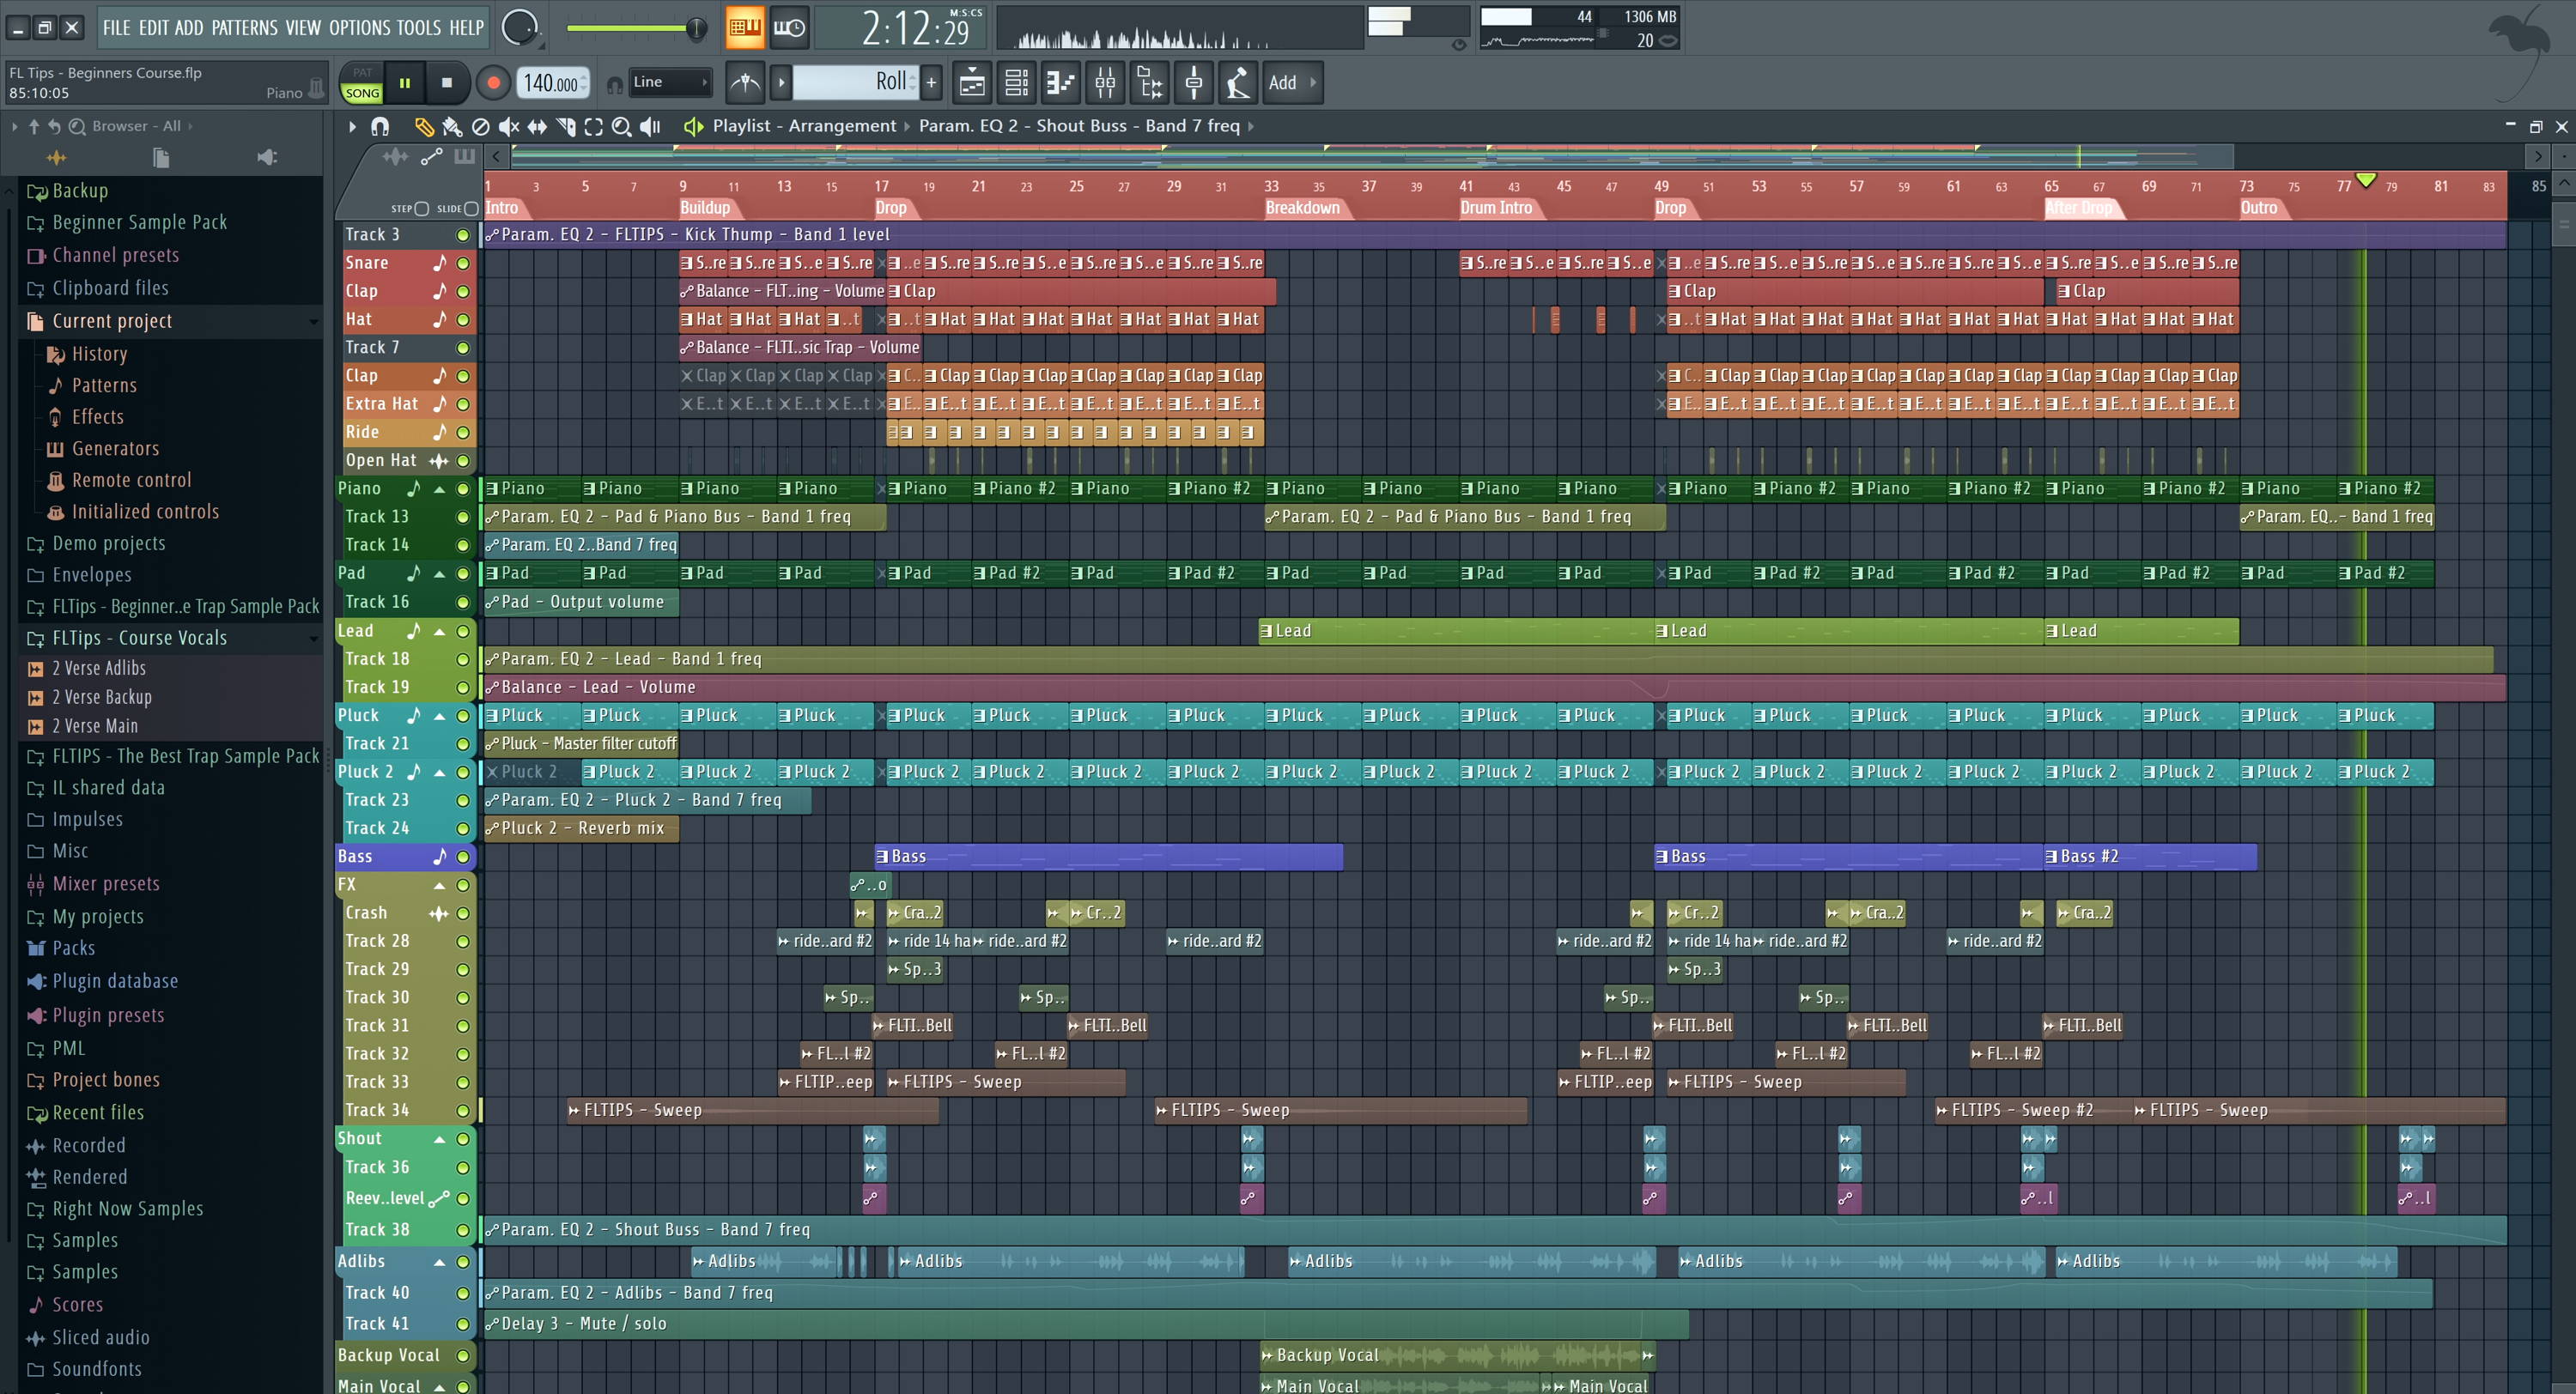Collapse the Piano track group
Screen dimensions: 2576x1394
tap(439, 489)
